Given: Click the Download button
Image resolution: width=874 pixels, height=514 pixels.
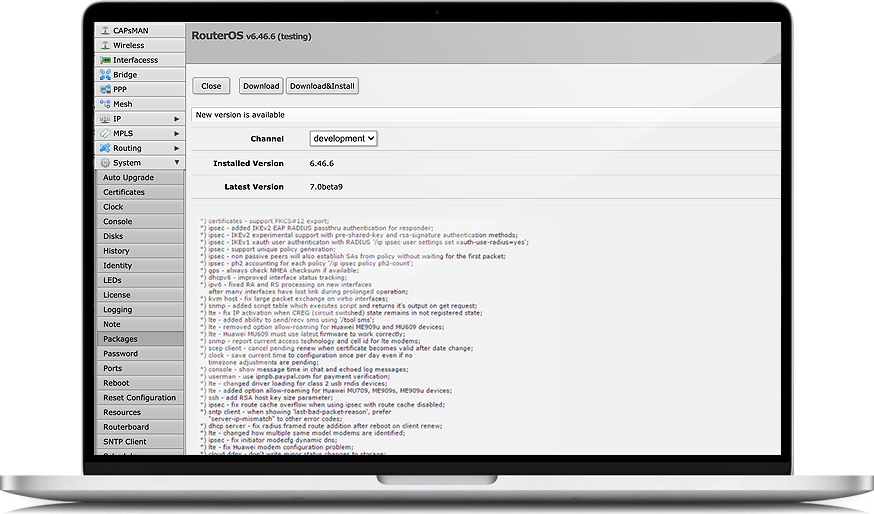Looking at the screenshot, I should [261, 86].
